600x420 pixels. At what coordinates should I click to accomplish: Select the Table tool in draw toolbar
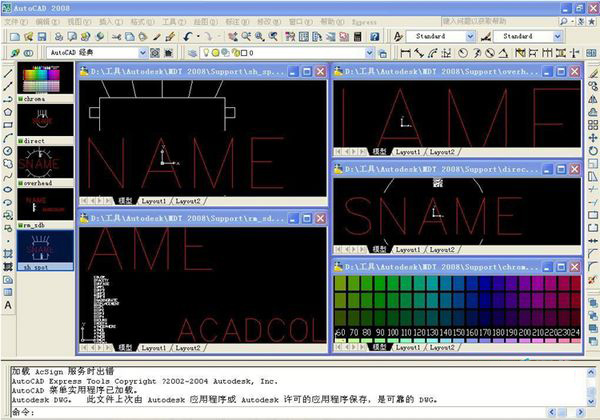(8, 293)
